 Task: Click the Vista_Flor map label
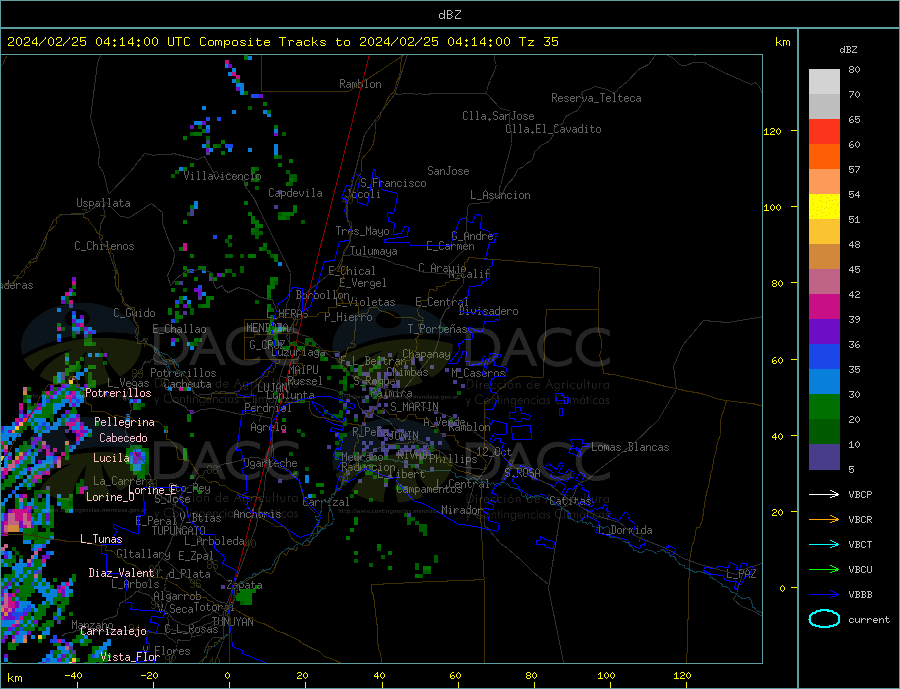click(x=130, y=657)
